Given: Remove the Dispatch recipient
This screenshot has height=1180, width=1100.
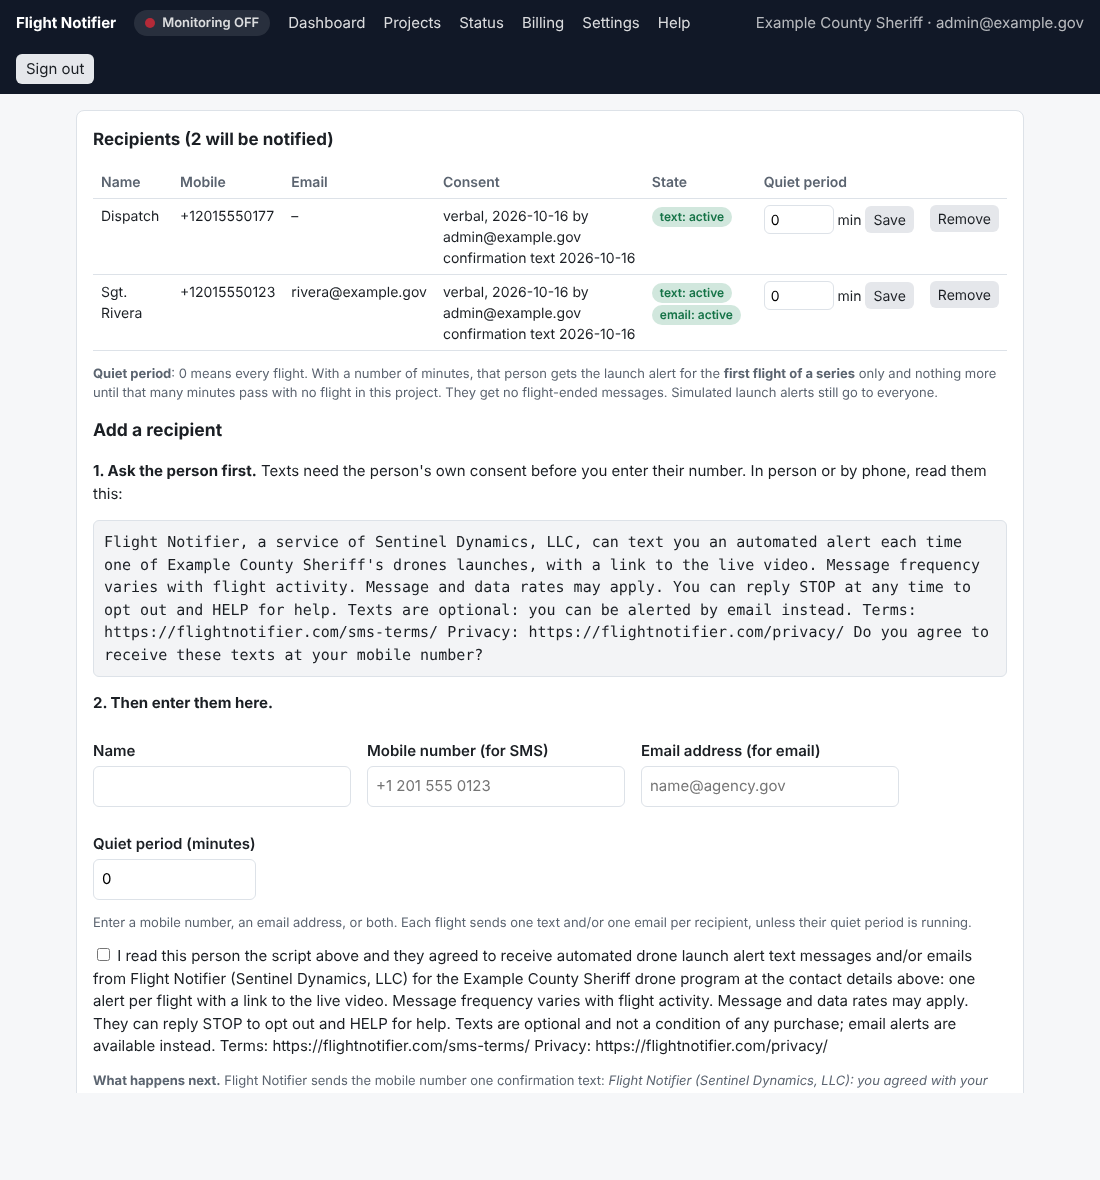Looking at the screenshot, I should [964, 219].
